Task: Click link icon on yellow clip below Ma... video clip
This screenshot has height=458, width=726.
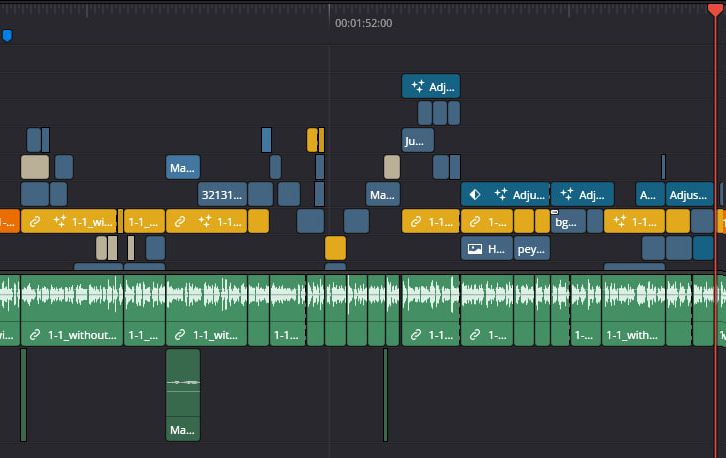Action: (x=180, y=222)
